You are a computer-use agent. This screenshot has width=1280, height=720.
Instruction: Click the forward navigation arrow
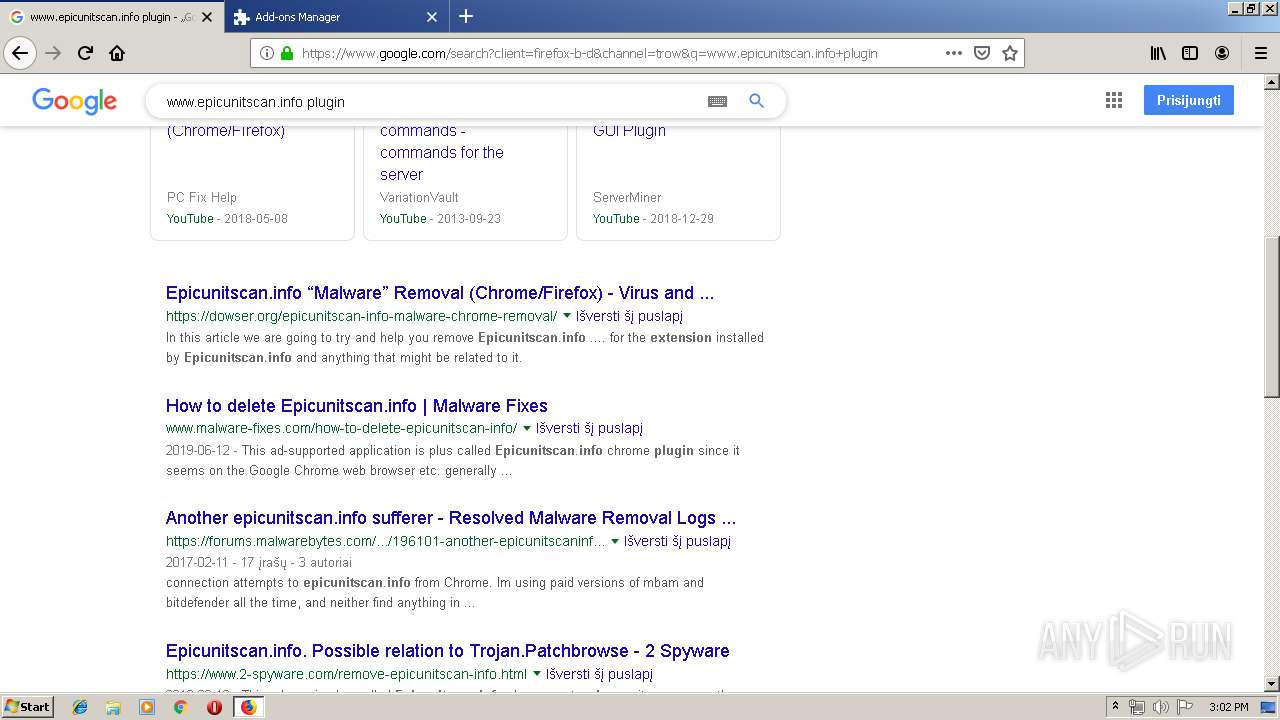coord(53,53)
